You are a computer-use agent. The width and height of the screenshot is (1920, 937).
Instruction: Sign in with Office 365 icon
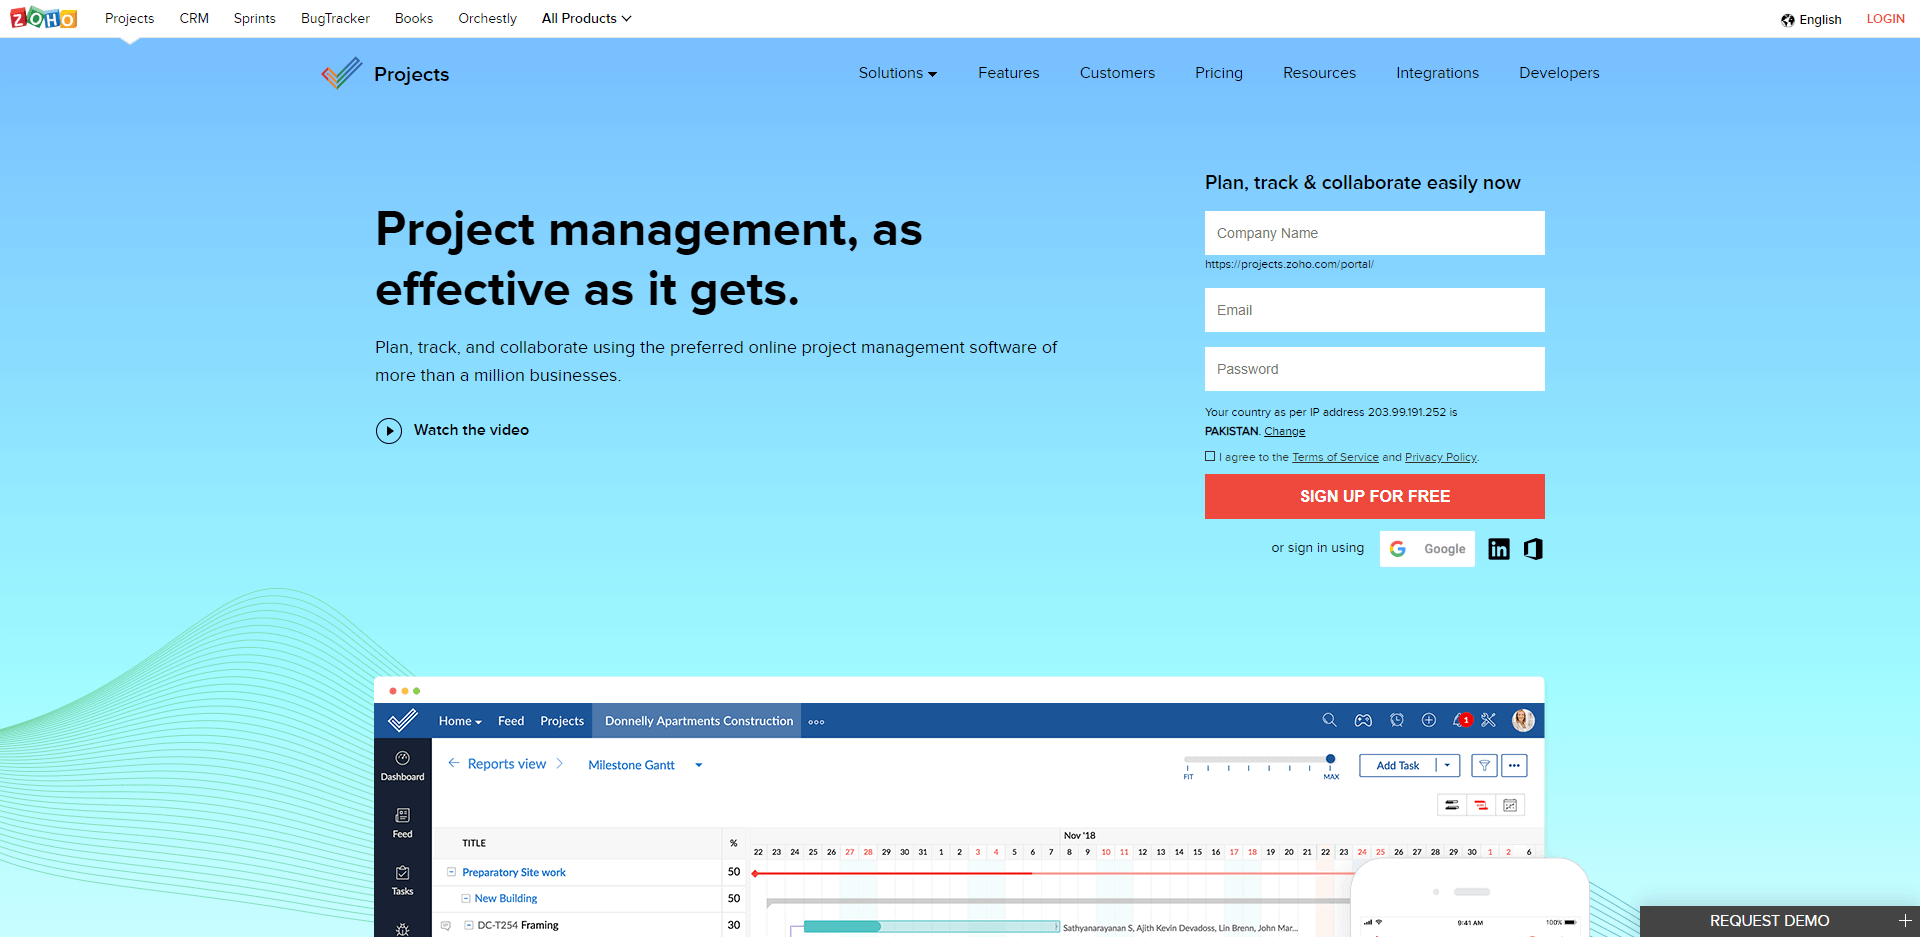point(1533,549)
